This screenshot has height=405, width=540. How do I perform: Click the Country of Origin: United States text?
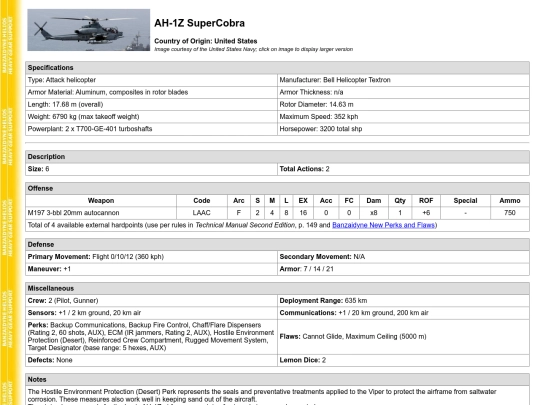pyautogui.click(x=206, y=41)
